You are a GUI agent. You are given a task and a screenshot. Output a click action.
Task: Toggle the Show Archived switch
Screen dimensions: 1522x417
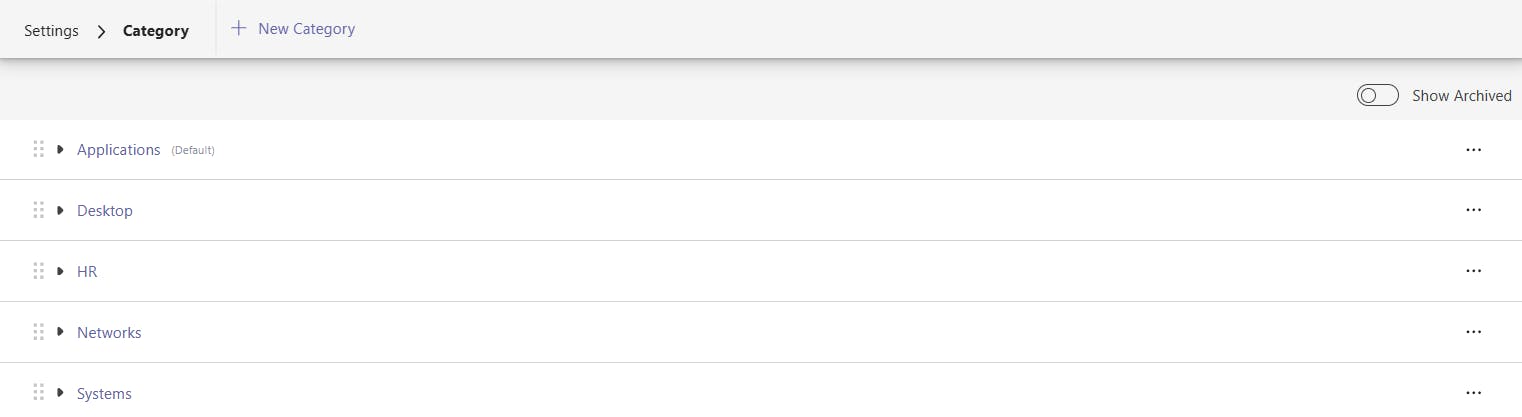(x=1377, y=96)
